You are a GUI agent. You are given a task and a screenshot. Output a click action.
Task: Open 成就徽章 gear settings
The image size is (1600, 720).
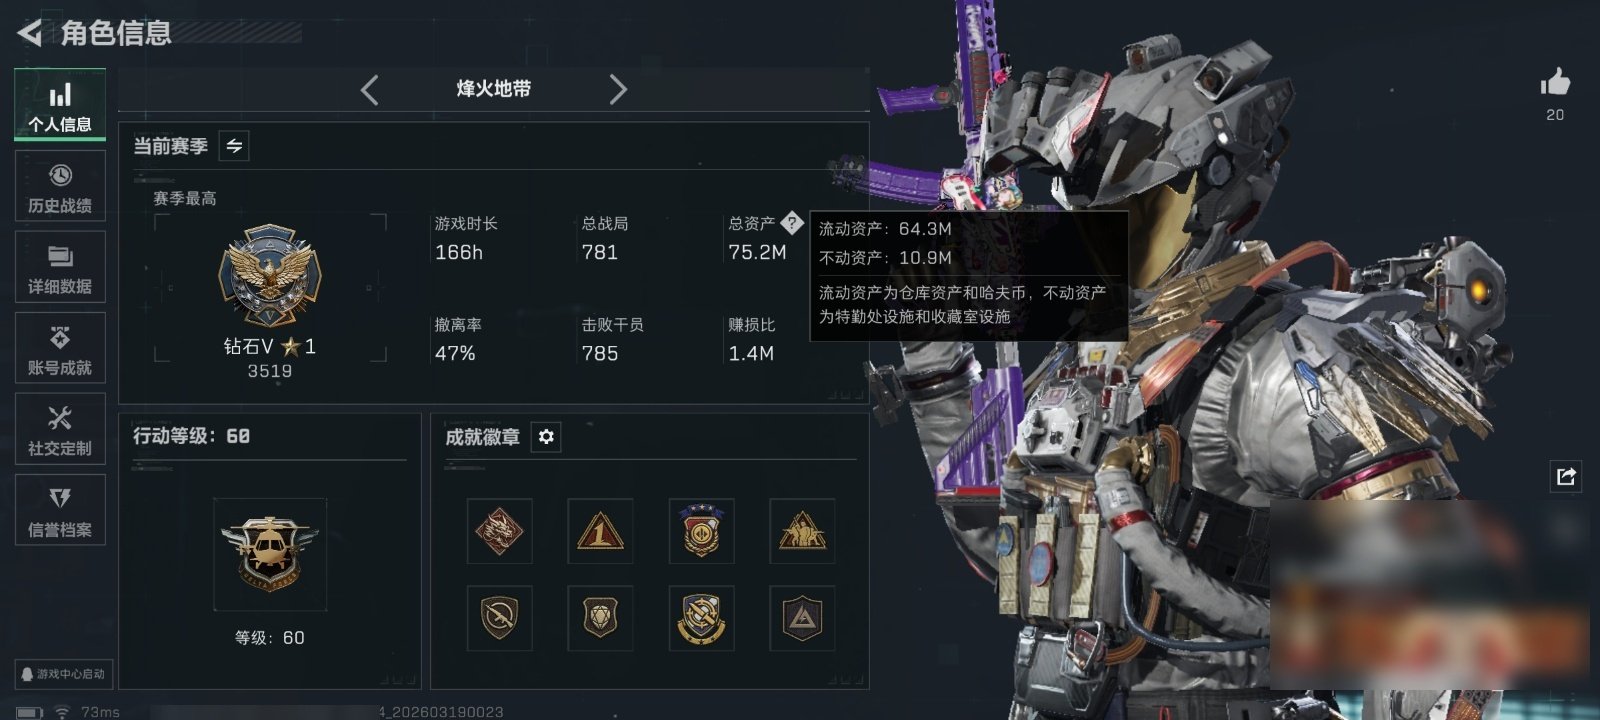(546, 437)
